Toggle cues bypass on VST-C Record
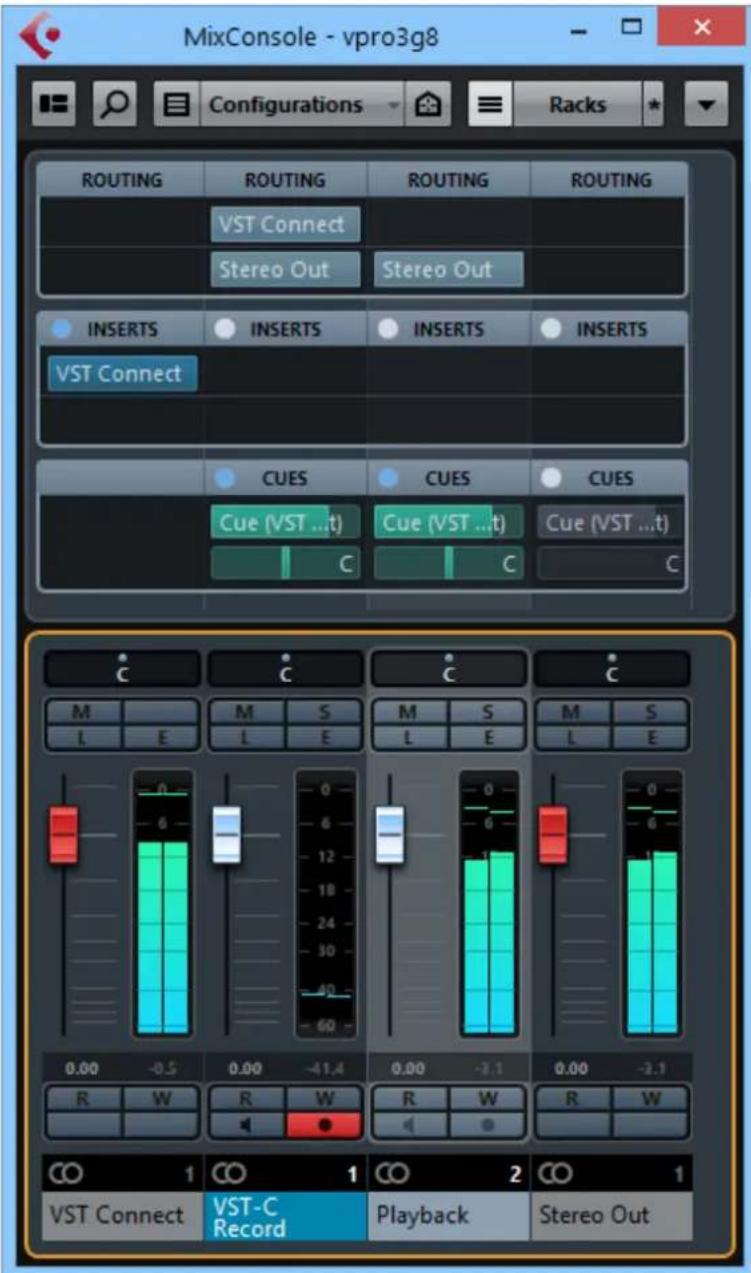 [224, 478]
